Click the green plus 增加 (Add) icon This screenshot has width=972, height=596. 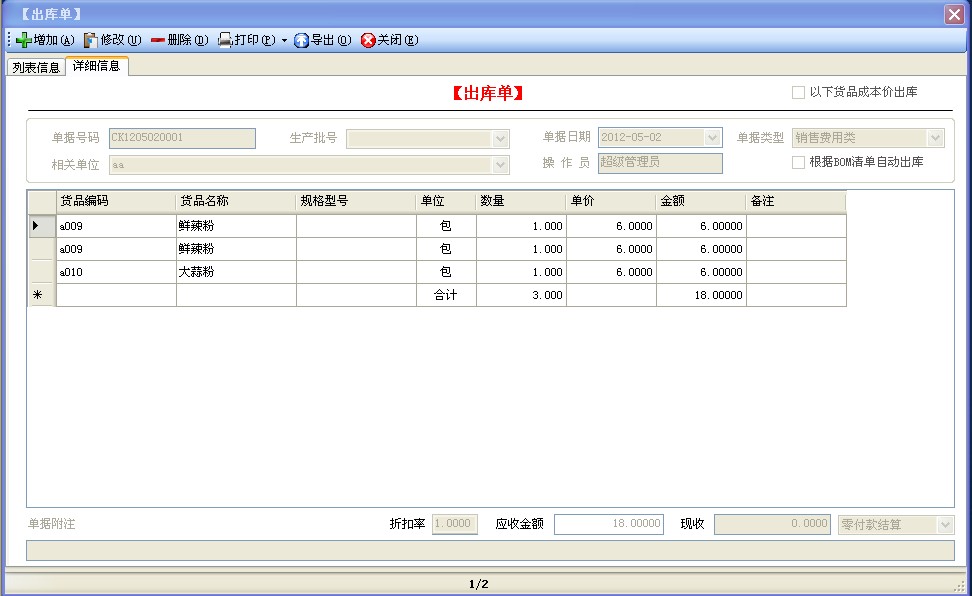(24, 41)
